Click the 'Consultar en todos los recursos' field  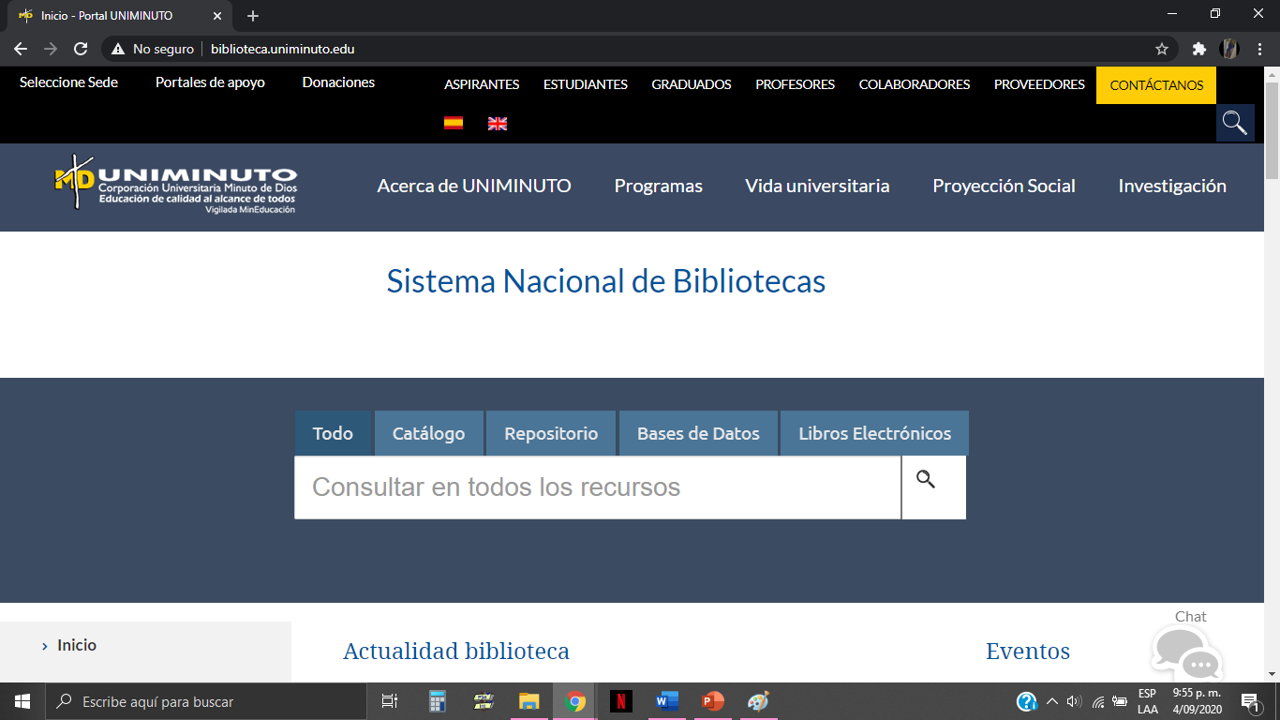coord(598,487)
